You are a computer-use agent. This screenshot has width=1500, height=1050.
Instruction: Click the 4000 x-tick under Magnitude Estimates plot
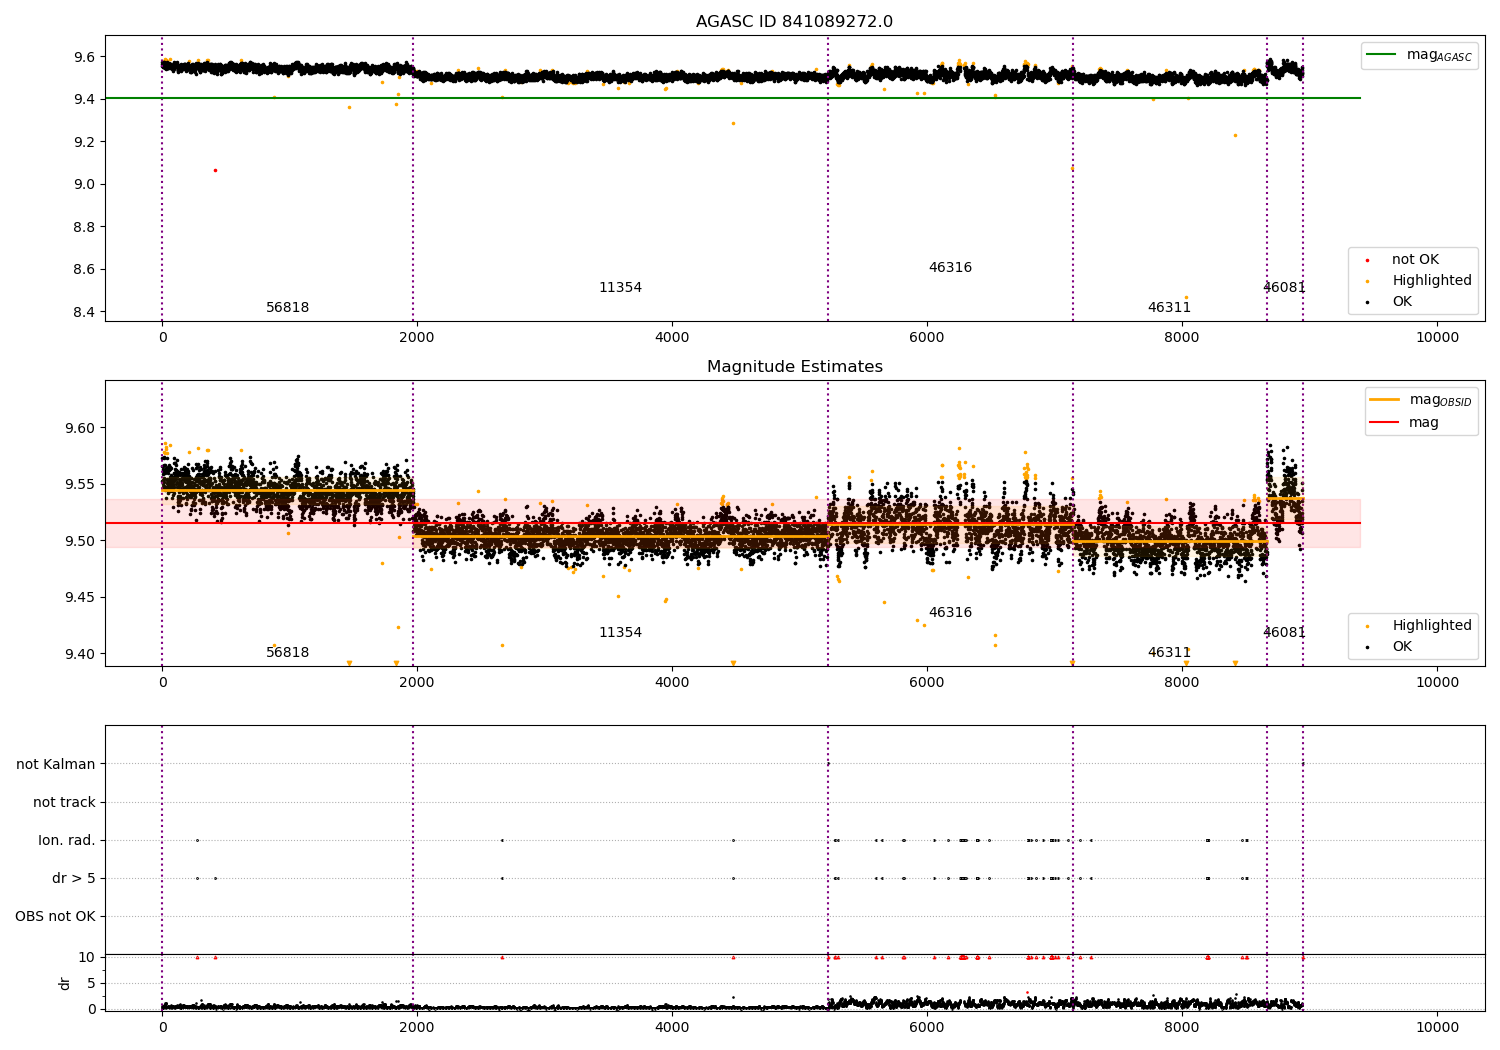click(x=672, y=682)
